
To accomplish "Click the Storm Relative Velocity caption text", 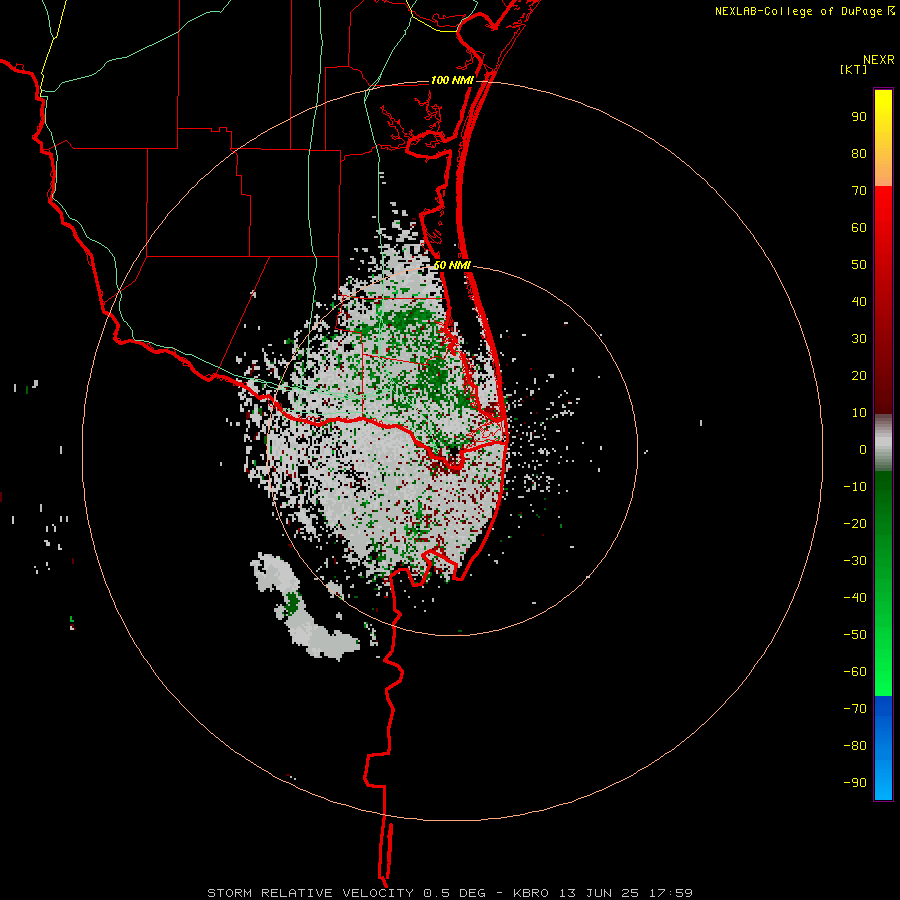I will pos(449,893).
